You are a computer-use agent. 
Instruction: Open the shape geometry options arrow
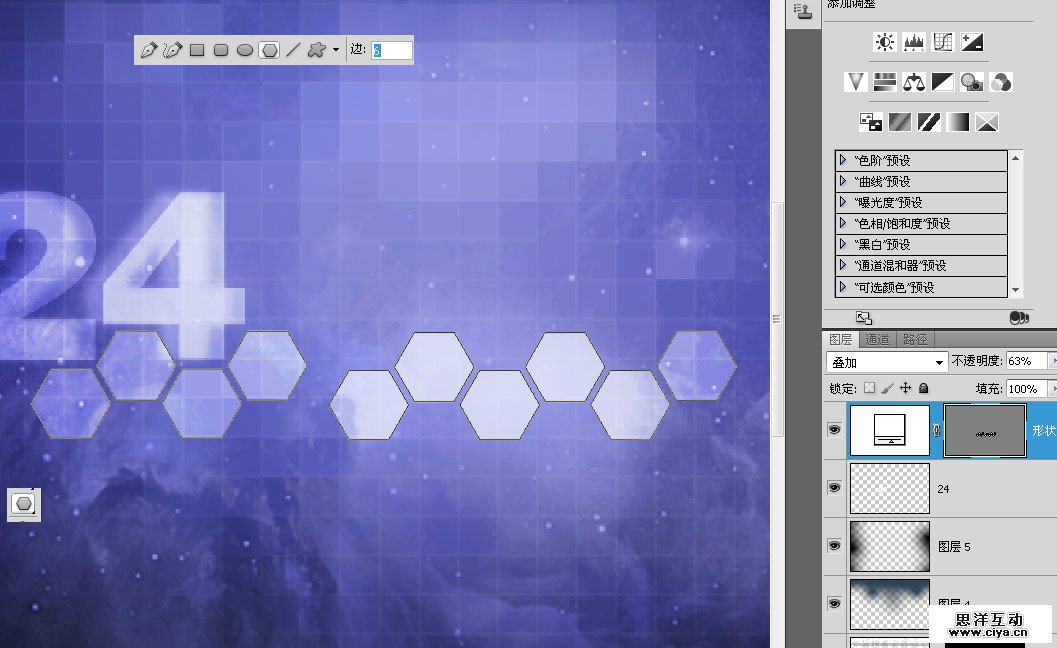[x=336, y=50]
